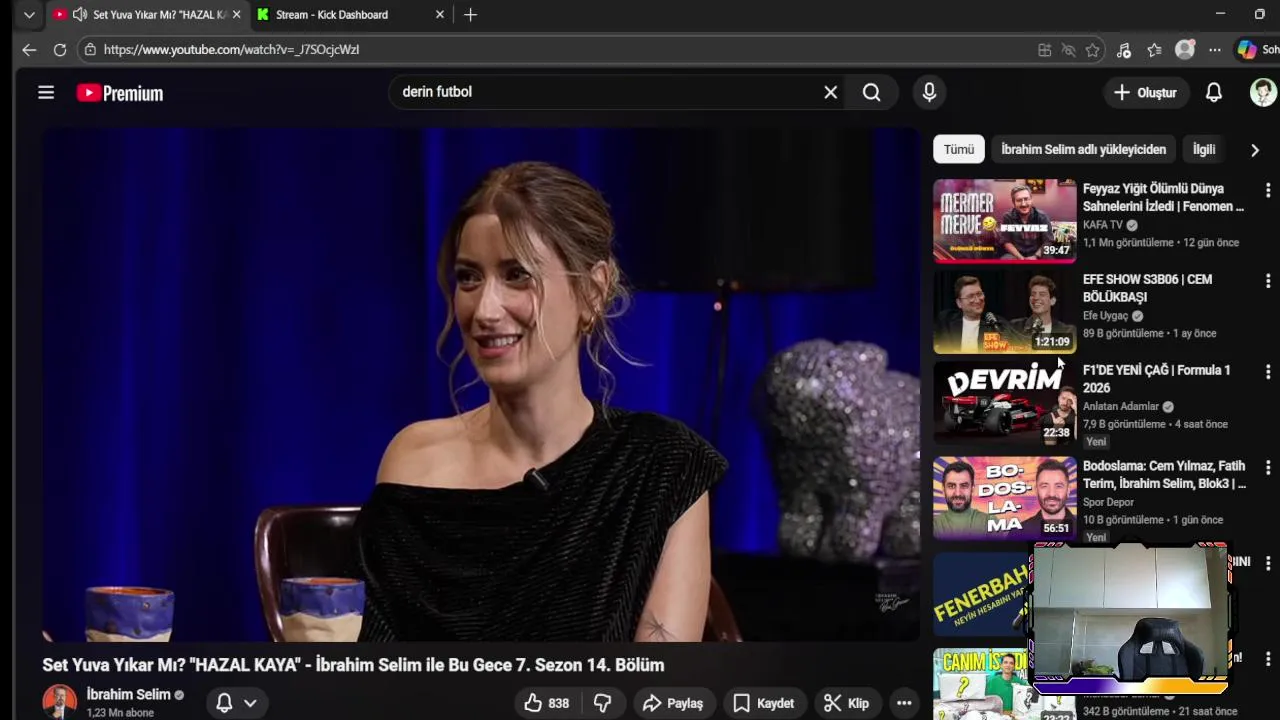Image resolution: width=1280 pixels, height=720 pixels.
Task: Select the İbrahim Selim adlı yükleyiciden chip
Action: pyautogui.click(x=1083, y=149)
